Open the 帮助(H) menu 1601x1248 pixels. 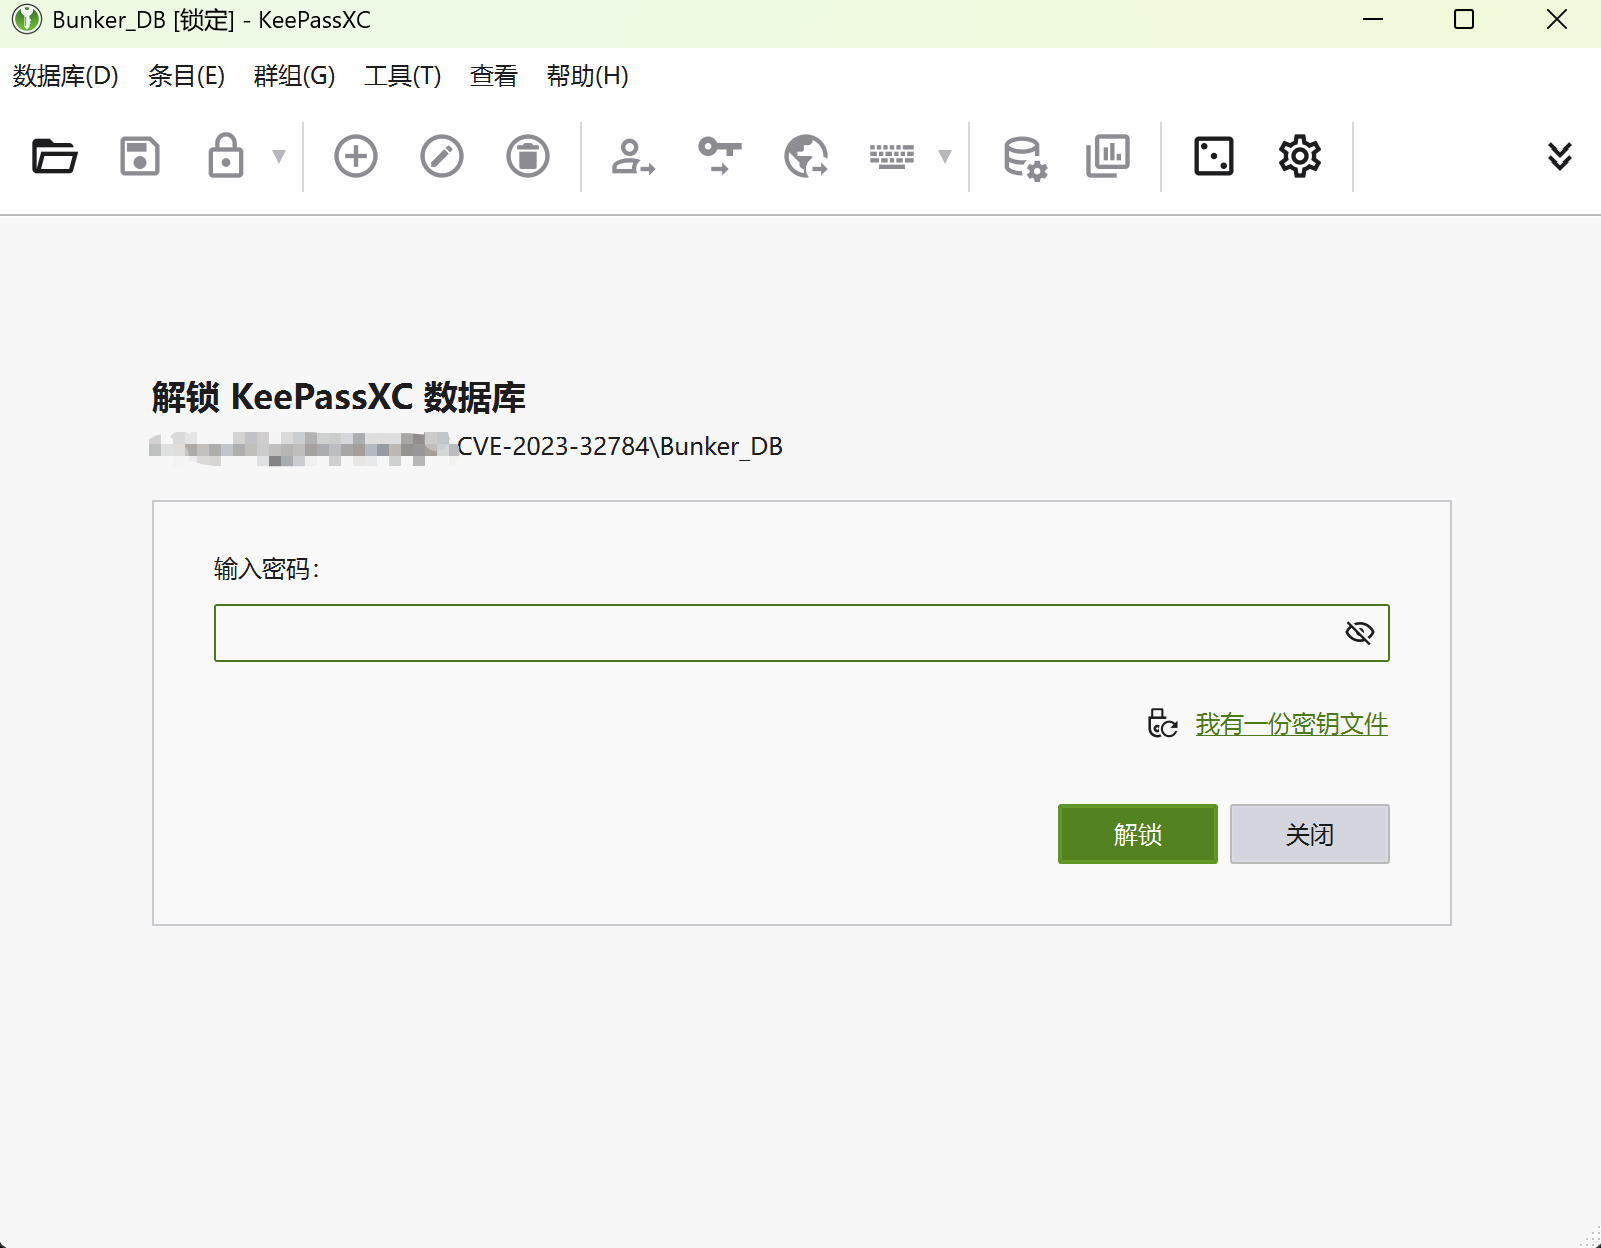[588, 76]
